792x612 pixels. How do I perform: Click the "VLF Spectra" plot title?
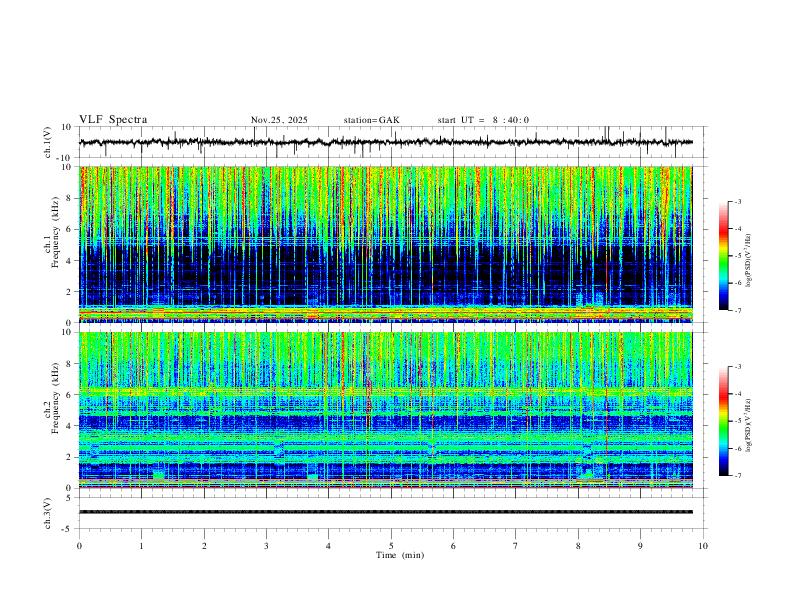pyautogui.click(x=113, y=120)
